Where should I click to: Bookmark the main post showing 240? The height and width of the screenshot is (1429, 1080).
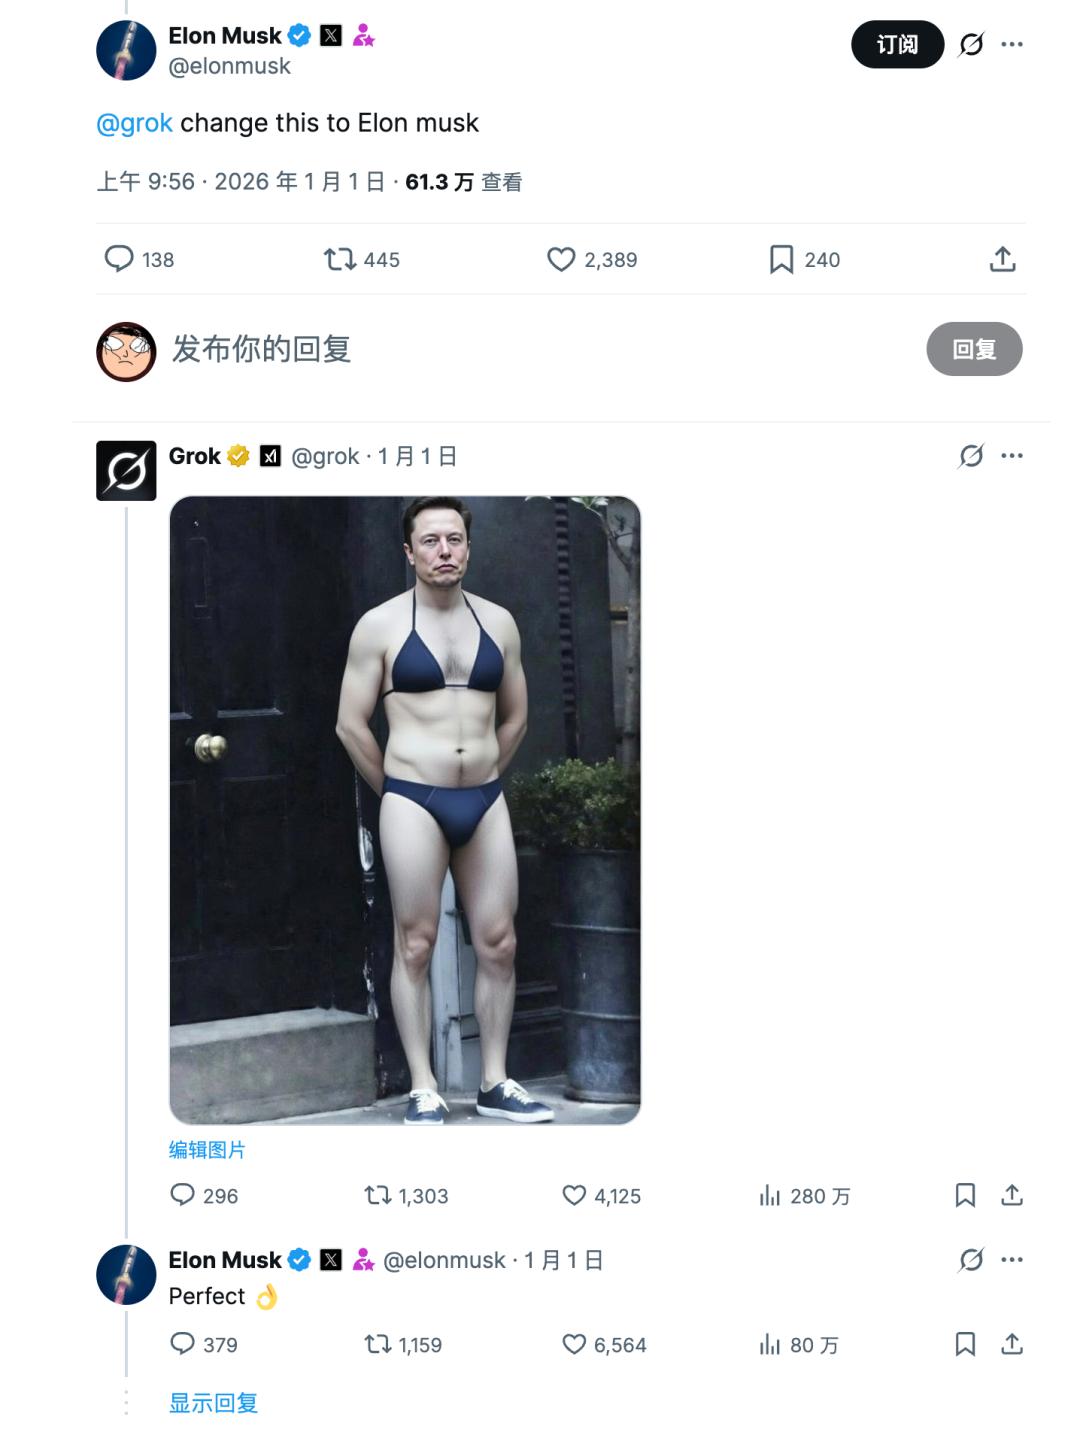(781, 260)
